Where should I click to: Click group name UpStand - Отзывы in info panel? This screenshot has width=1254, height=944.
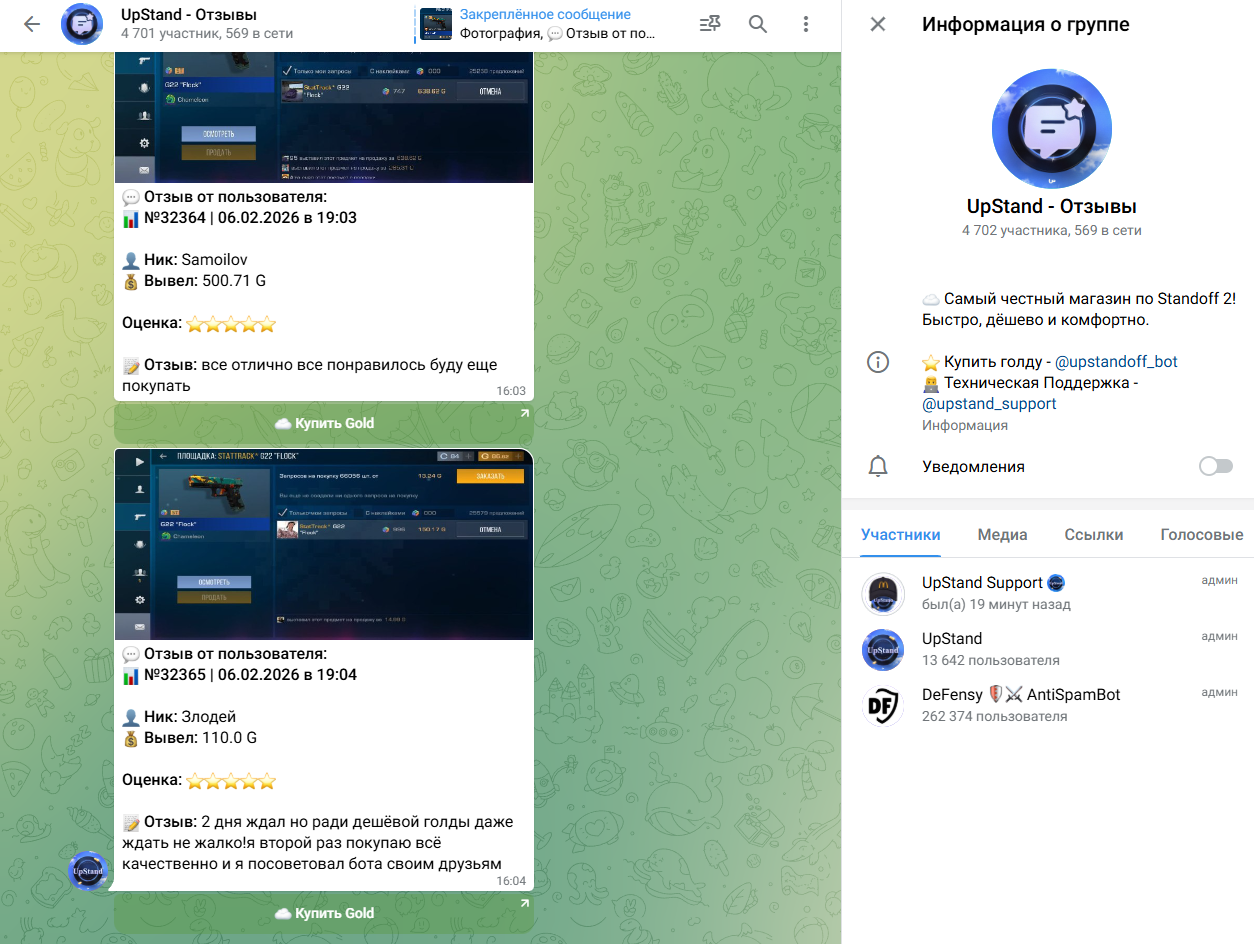coord(1051,207)
